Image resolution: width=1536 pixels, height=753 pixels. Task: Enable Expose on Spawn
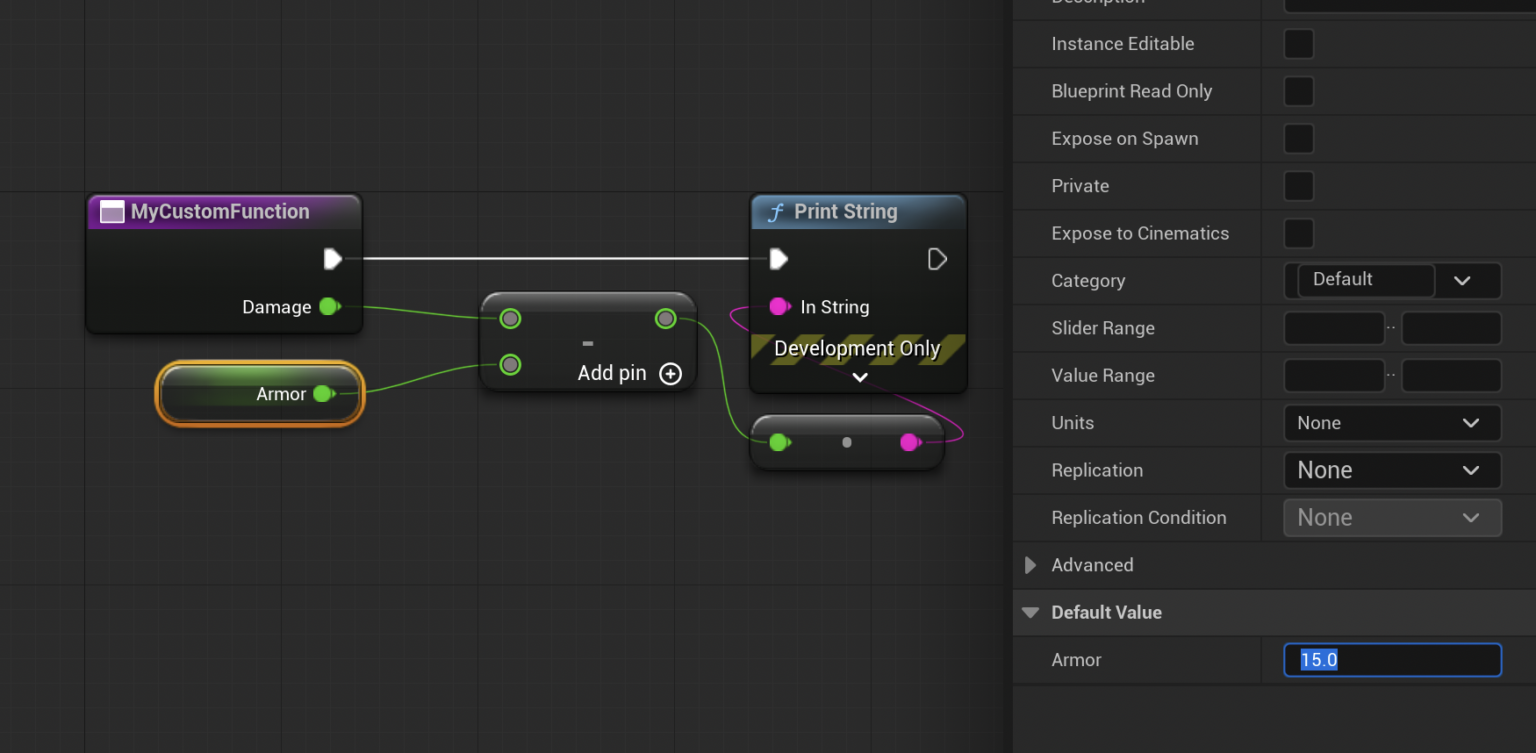(x=1298, y=138)
